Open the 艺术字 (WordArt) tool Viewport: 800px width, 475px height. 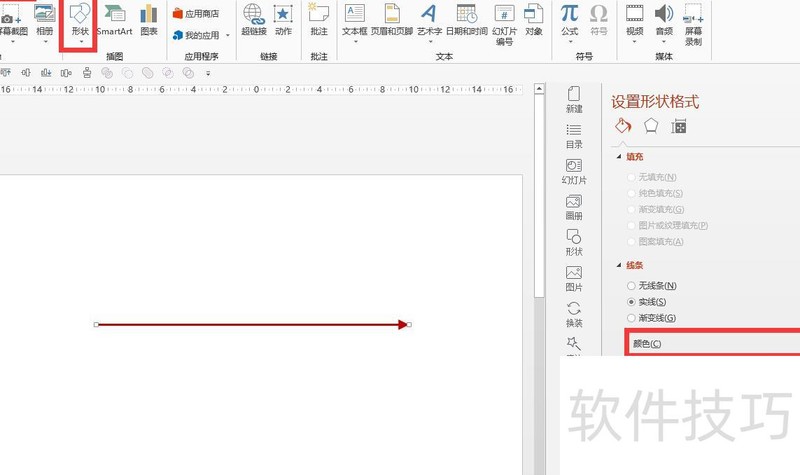(429, 21)
